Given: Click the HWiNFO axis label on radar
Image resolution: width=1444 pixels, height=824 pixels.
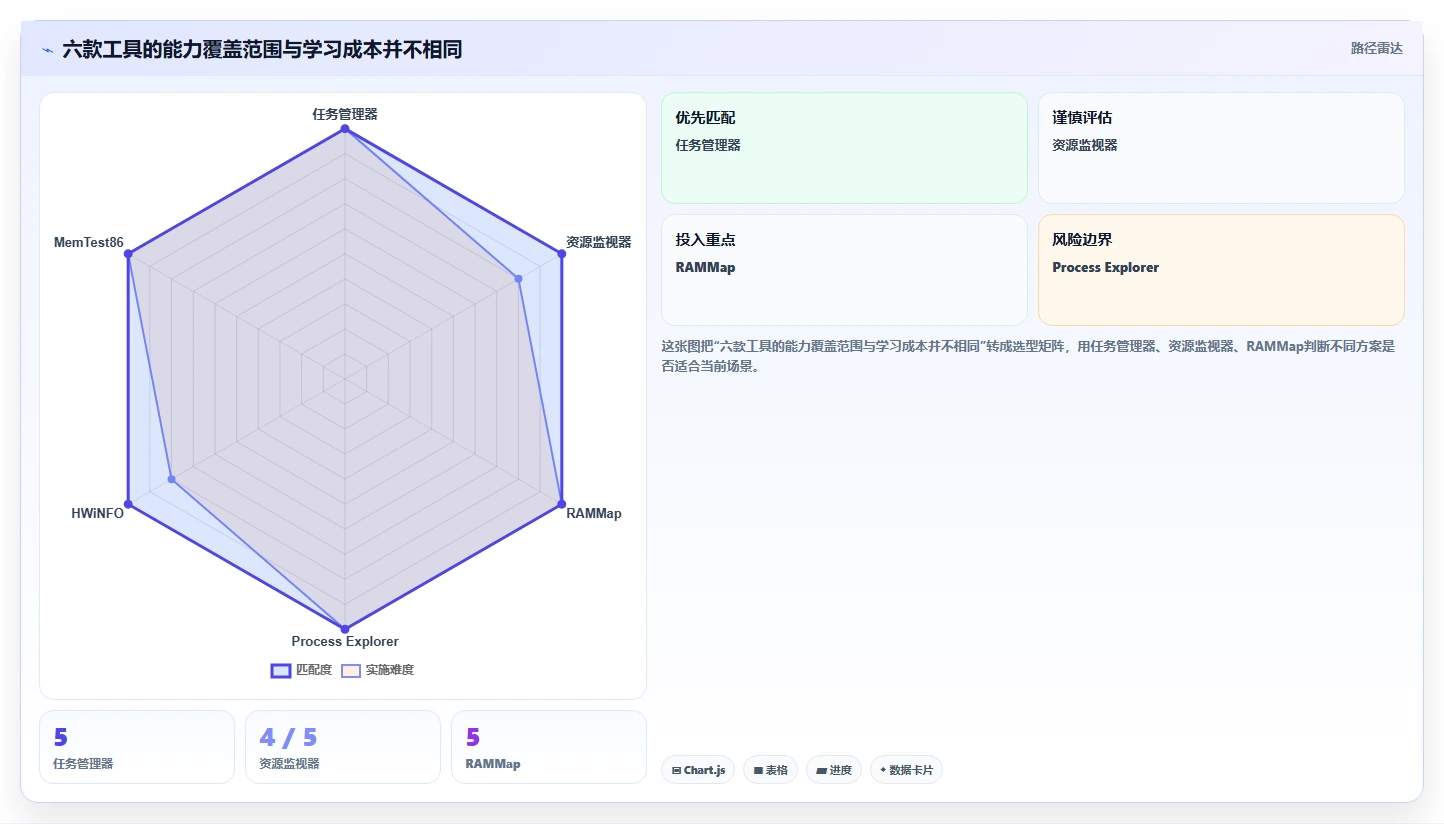Looking at the screenshot, I should pyautogui.click(x=97, y=514).
